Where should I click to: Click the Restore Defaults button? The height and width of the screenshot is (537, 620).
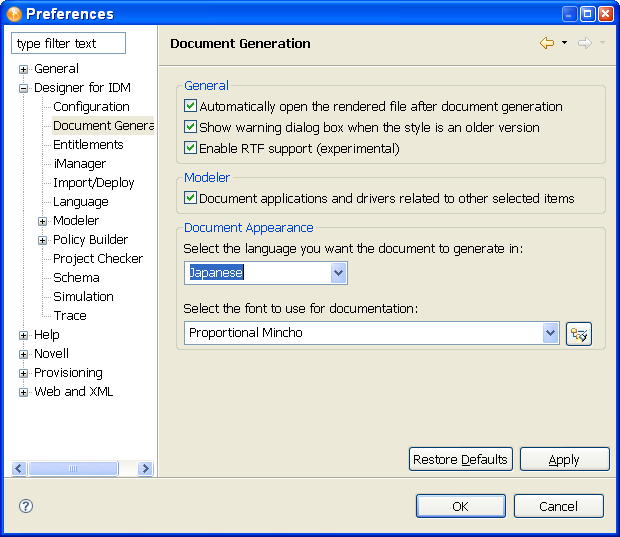click(460, 459)
